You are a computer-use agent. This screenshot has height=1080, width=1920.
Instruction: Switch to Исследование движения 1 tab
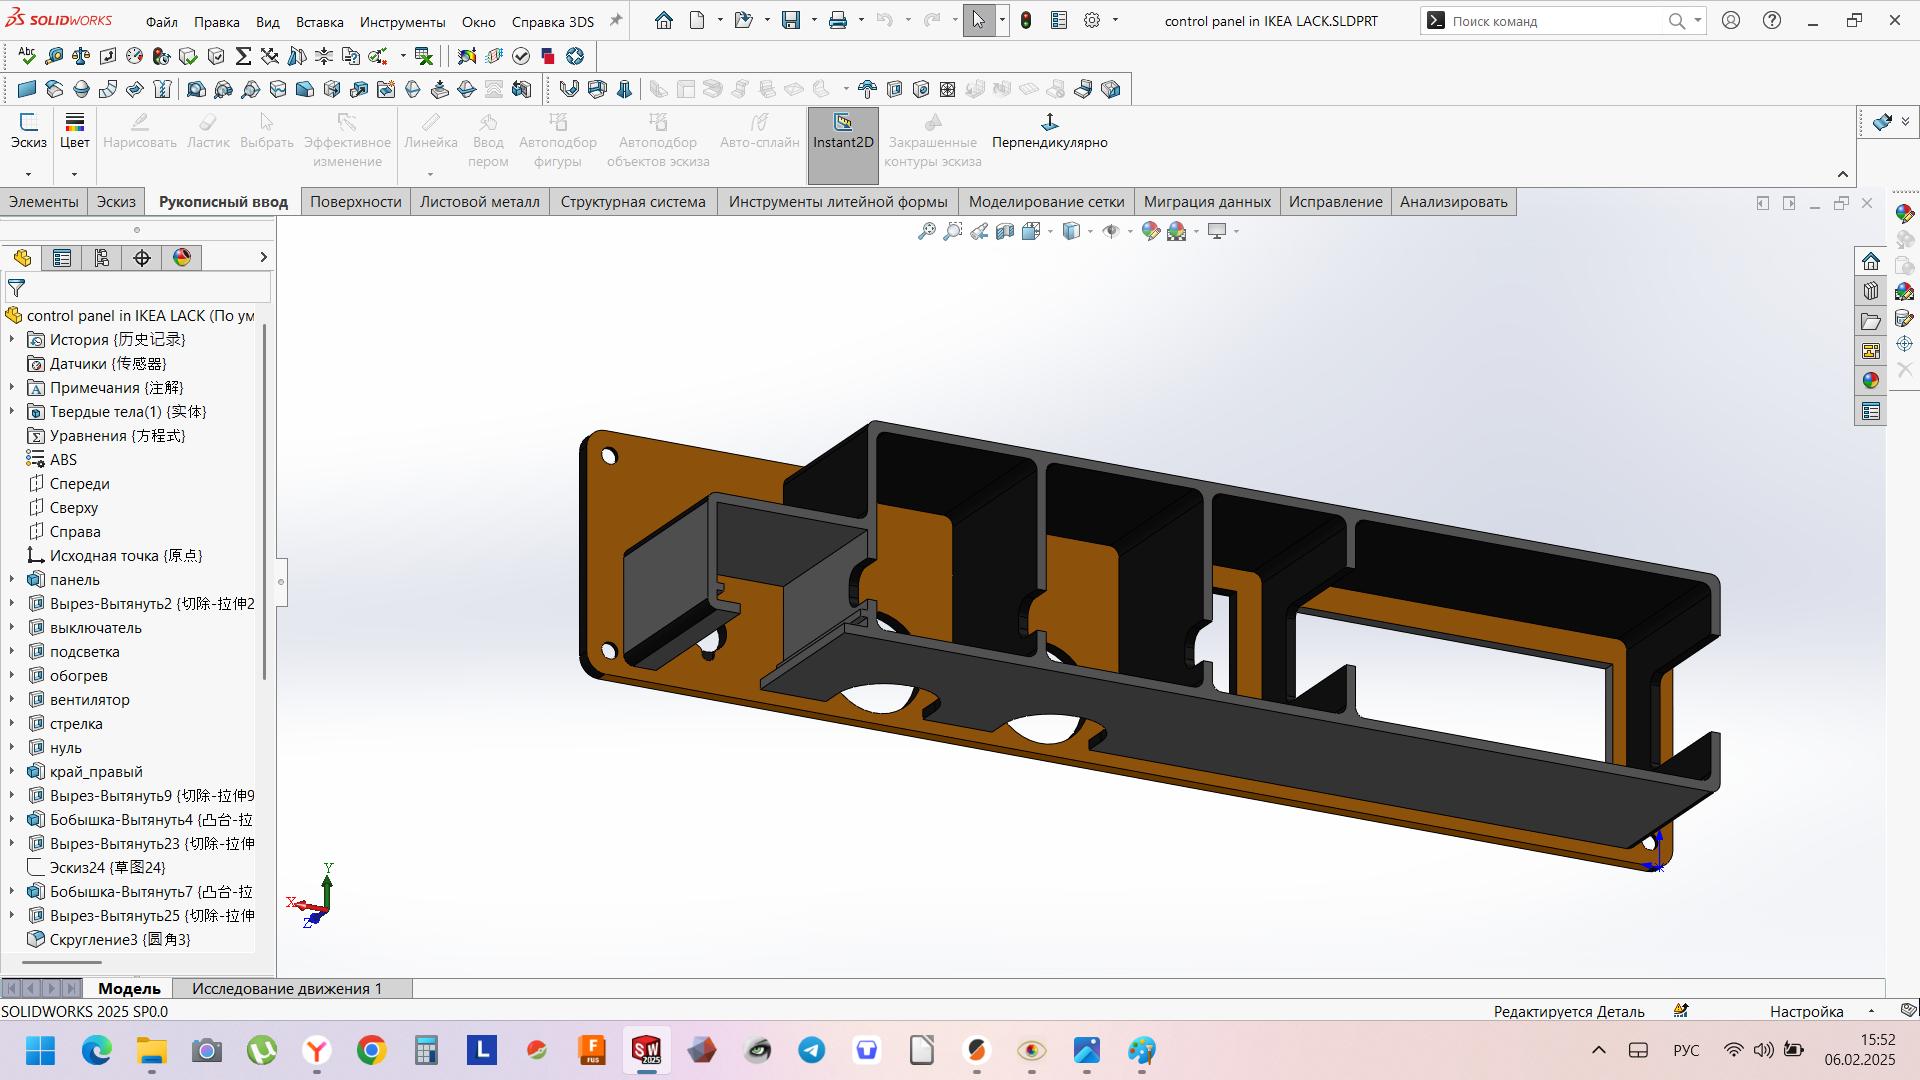(287, 989)
